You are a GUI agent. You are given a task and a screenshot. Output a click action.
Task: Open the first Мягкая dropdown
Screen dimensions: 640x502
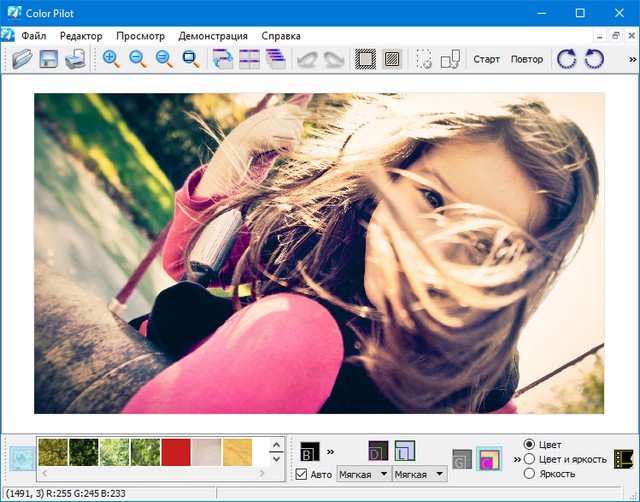pyautogui.click(x=363, y=474)
